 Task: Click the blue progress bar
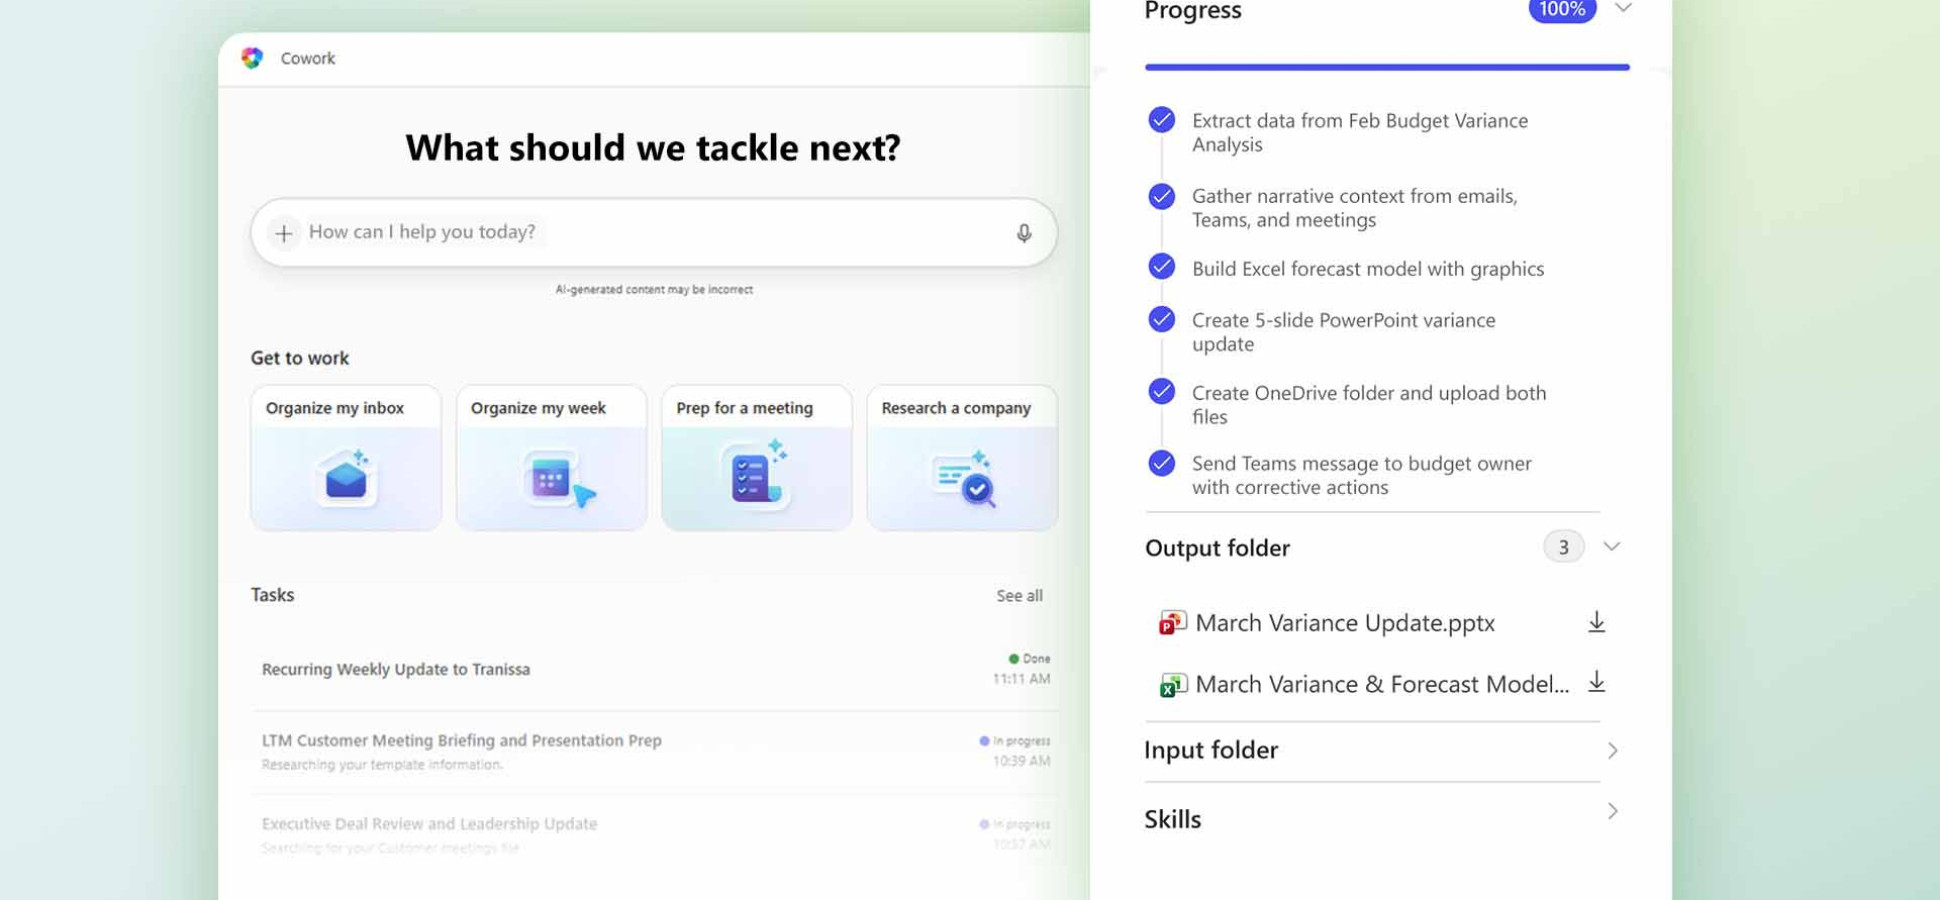point(1387,67)
